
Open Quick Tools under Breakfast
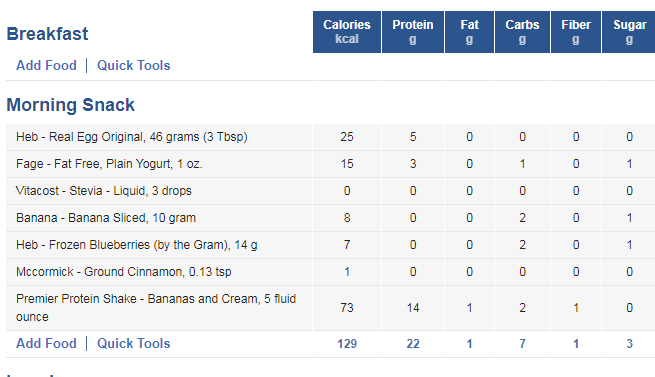[x=134, y=66]
